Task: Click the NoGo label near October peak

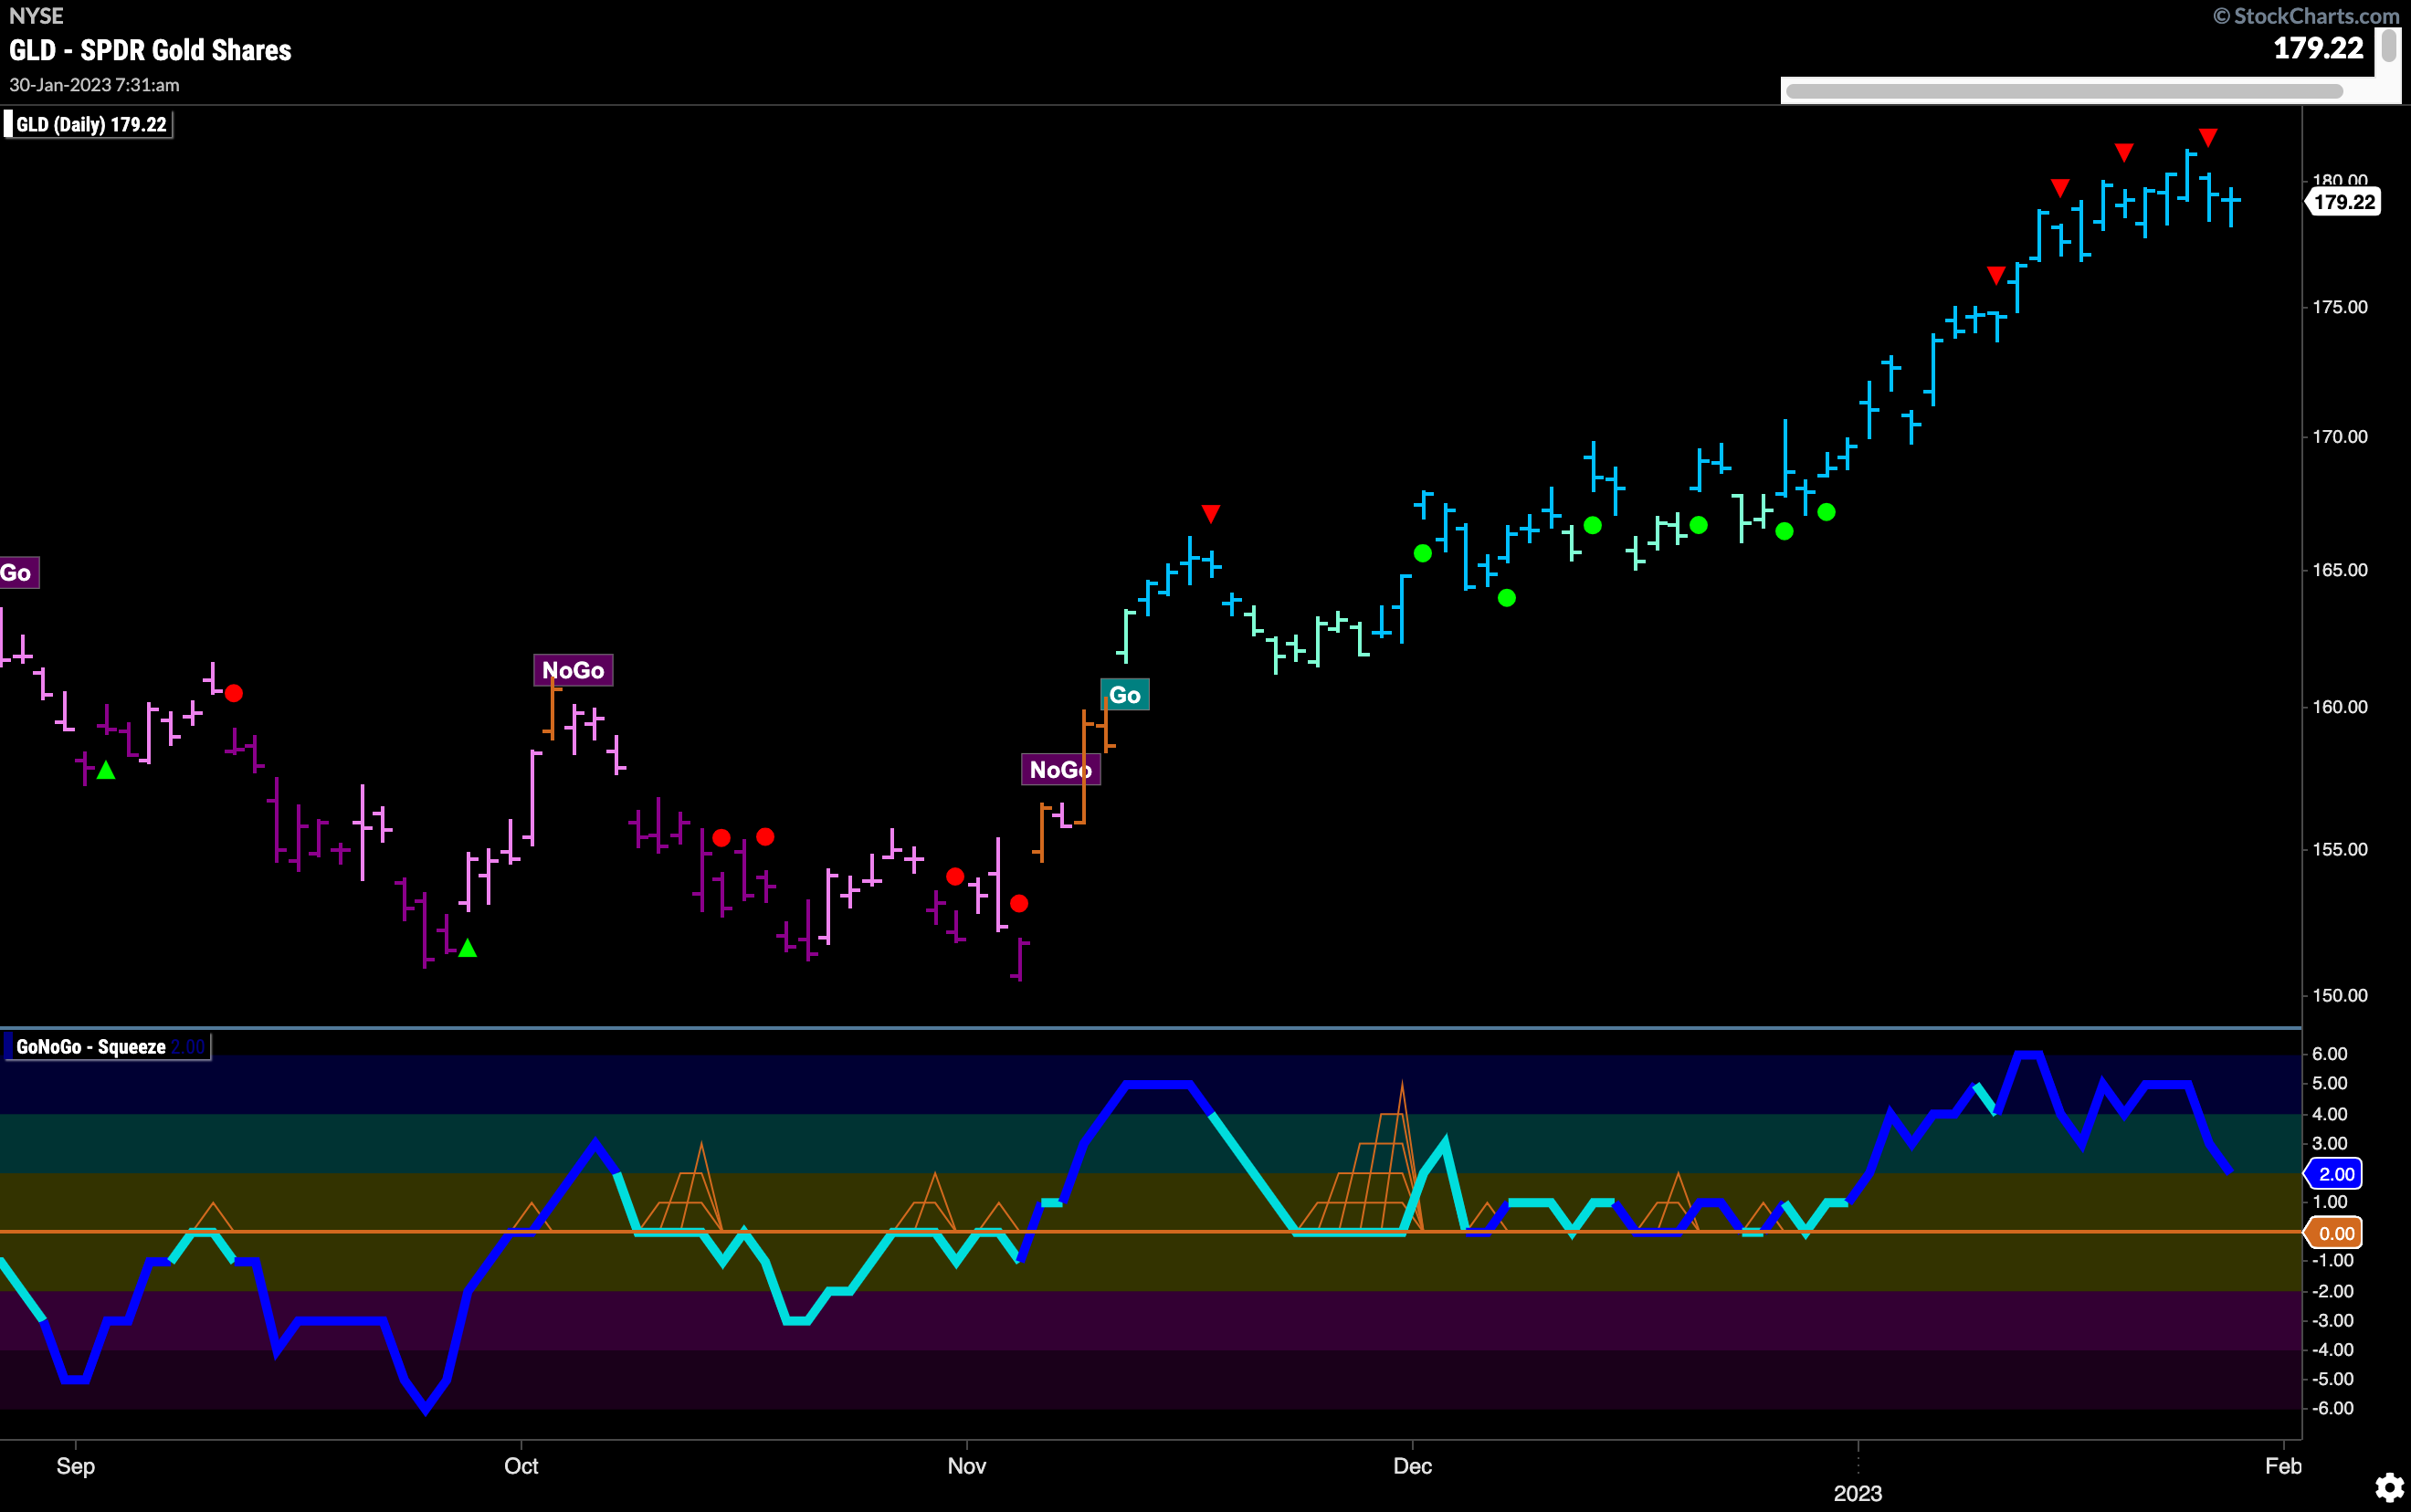Action: [x=573, y=670]
